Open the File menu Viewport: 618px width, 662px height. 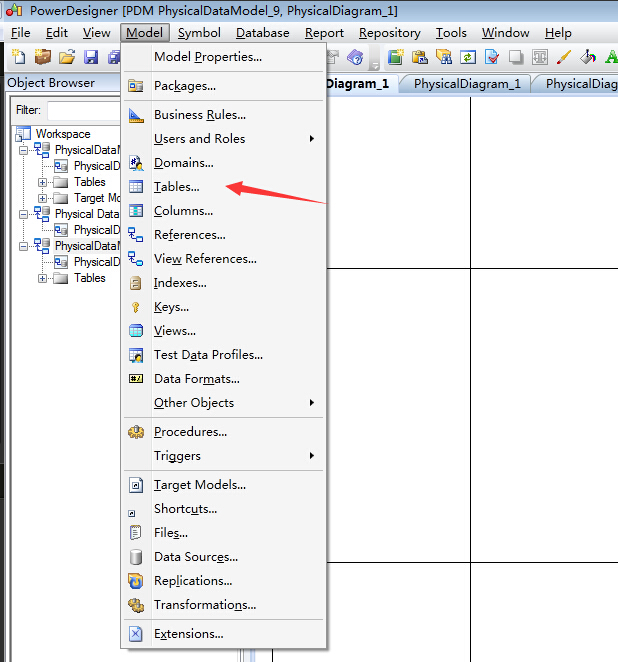pyautogui.click(x=20, y=33)
